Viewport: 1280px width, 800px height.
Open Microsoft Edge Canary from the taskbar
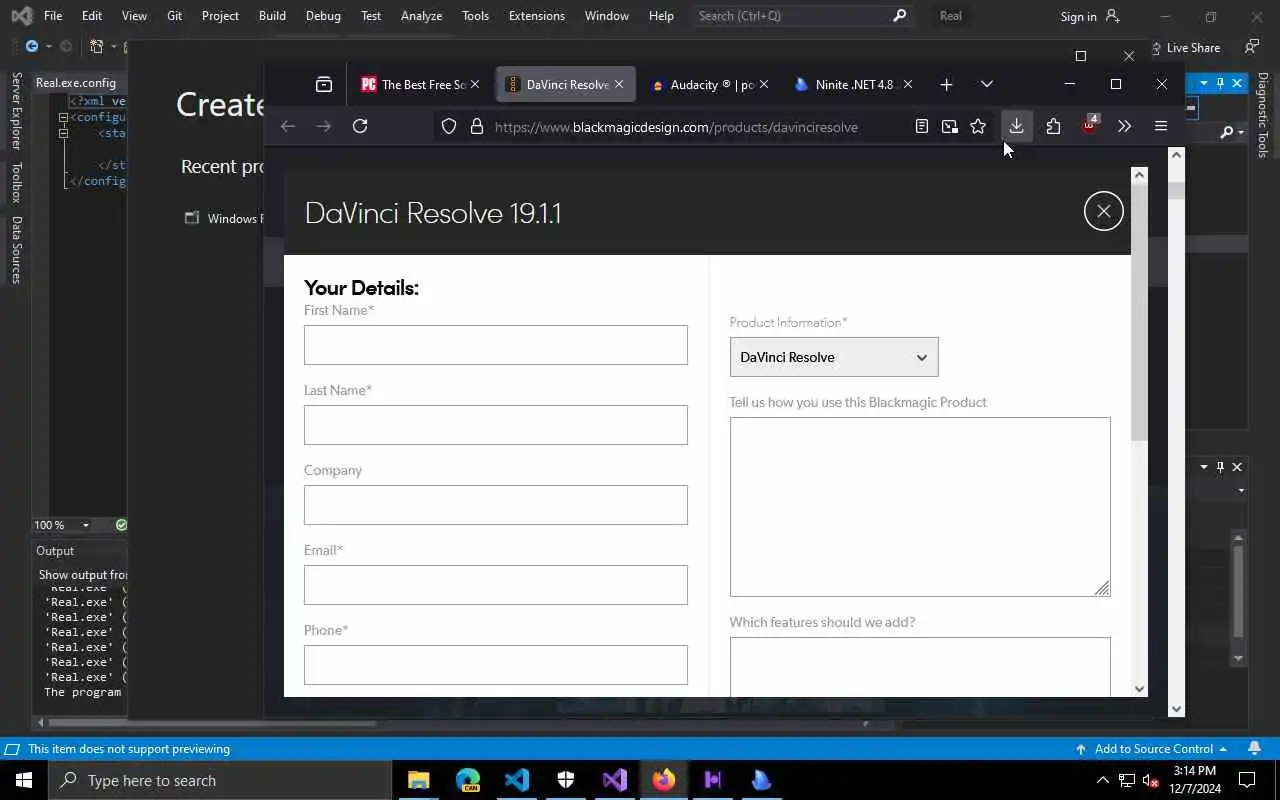pyautogui.click(x=468, y=780)
